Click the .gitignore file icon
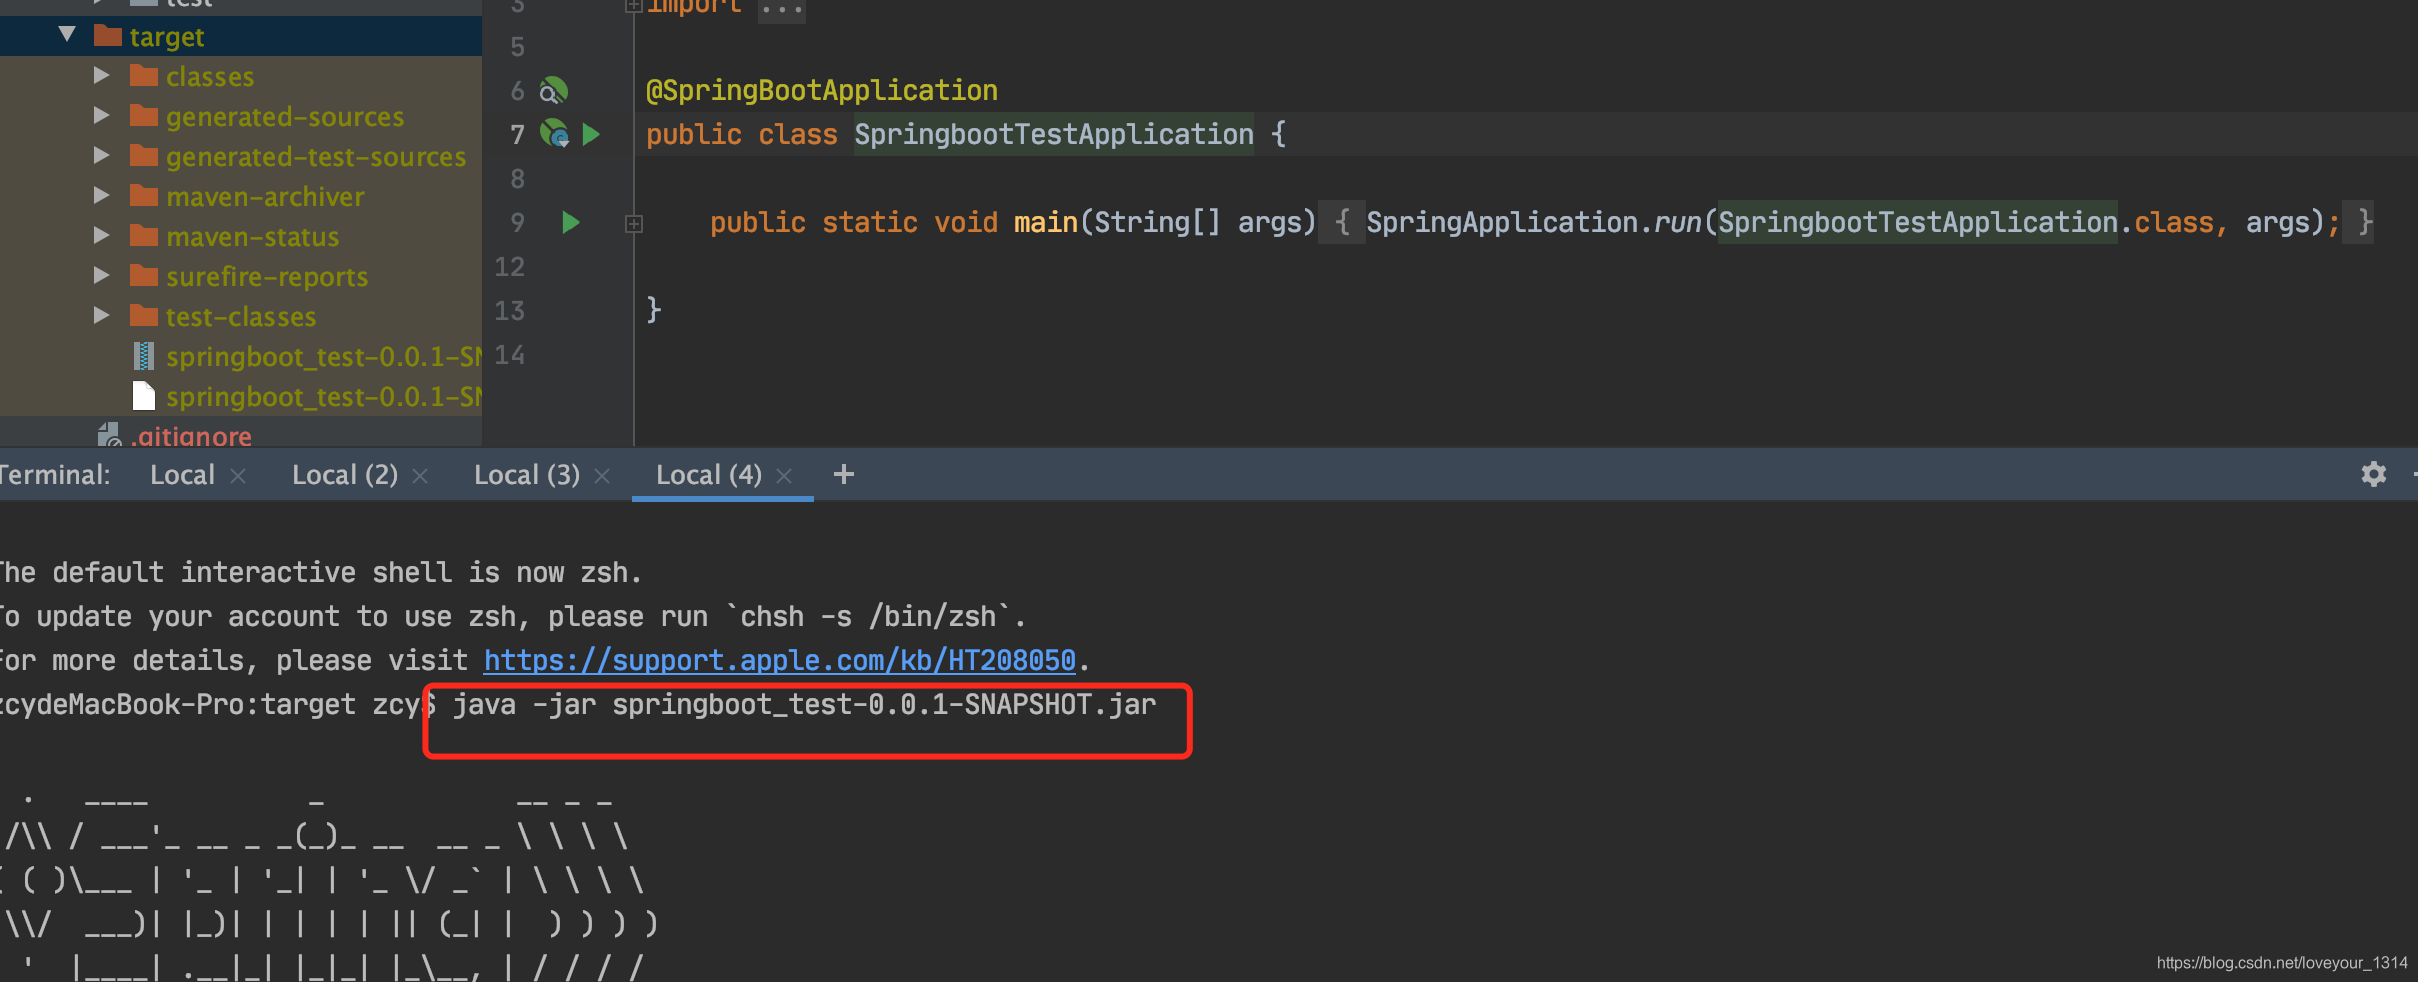 (109, 435)
